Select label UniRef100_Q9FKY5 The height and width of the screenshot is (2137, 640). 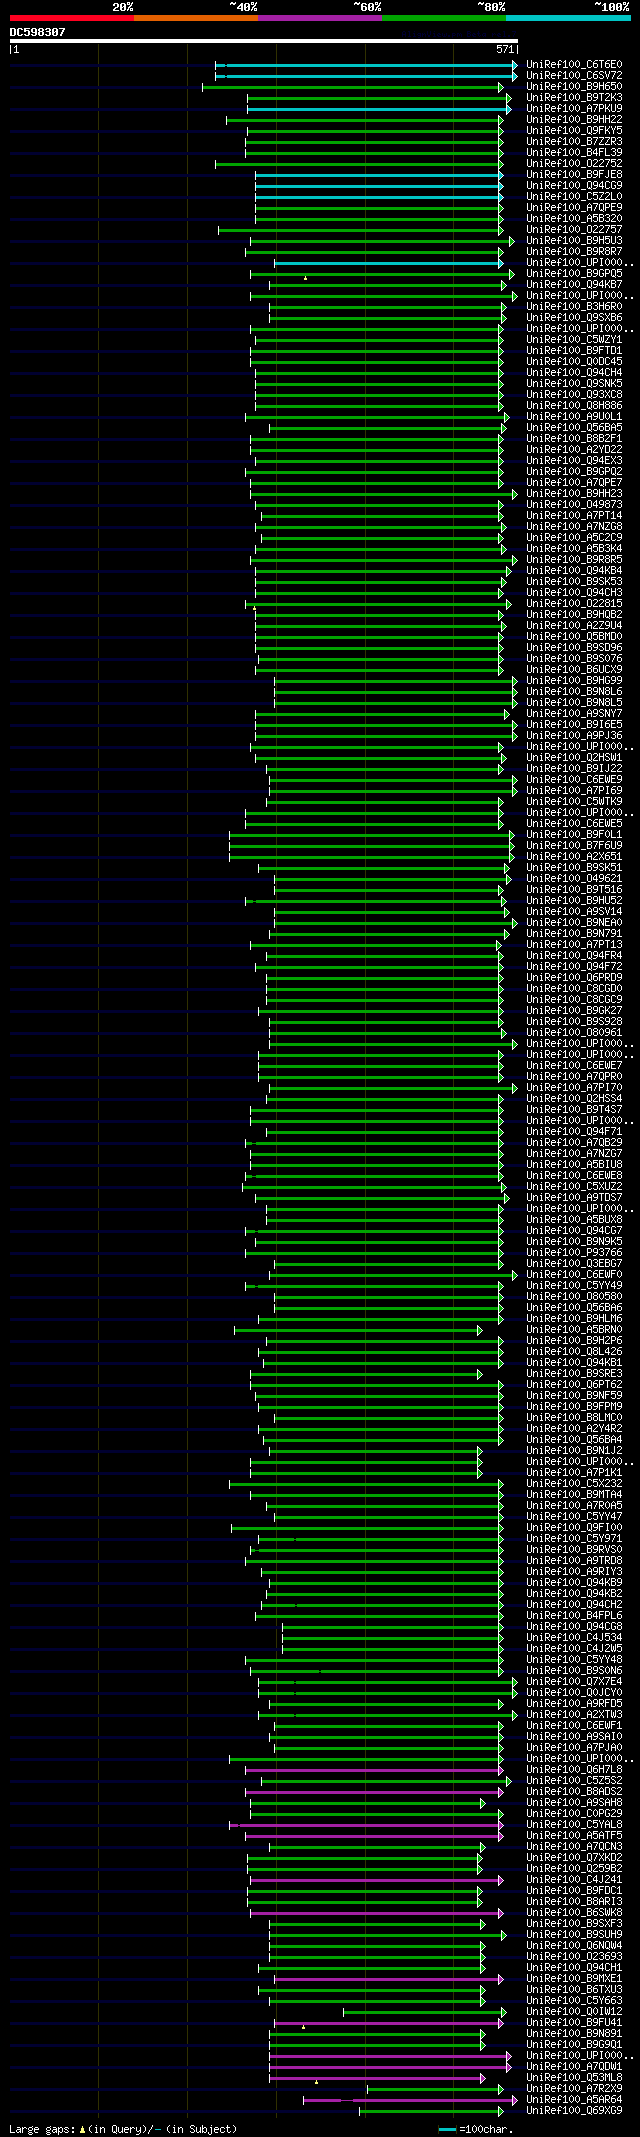click(574, 131)
